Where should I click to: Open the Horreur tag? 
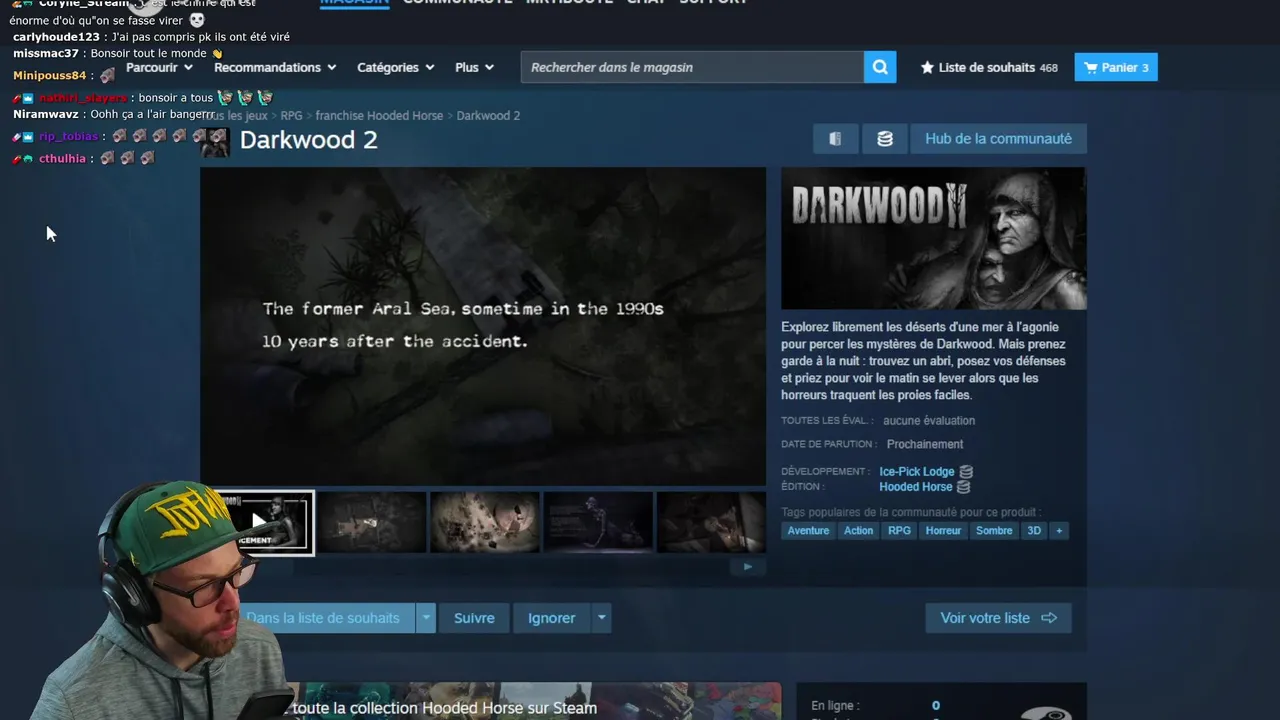943,531
